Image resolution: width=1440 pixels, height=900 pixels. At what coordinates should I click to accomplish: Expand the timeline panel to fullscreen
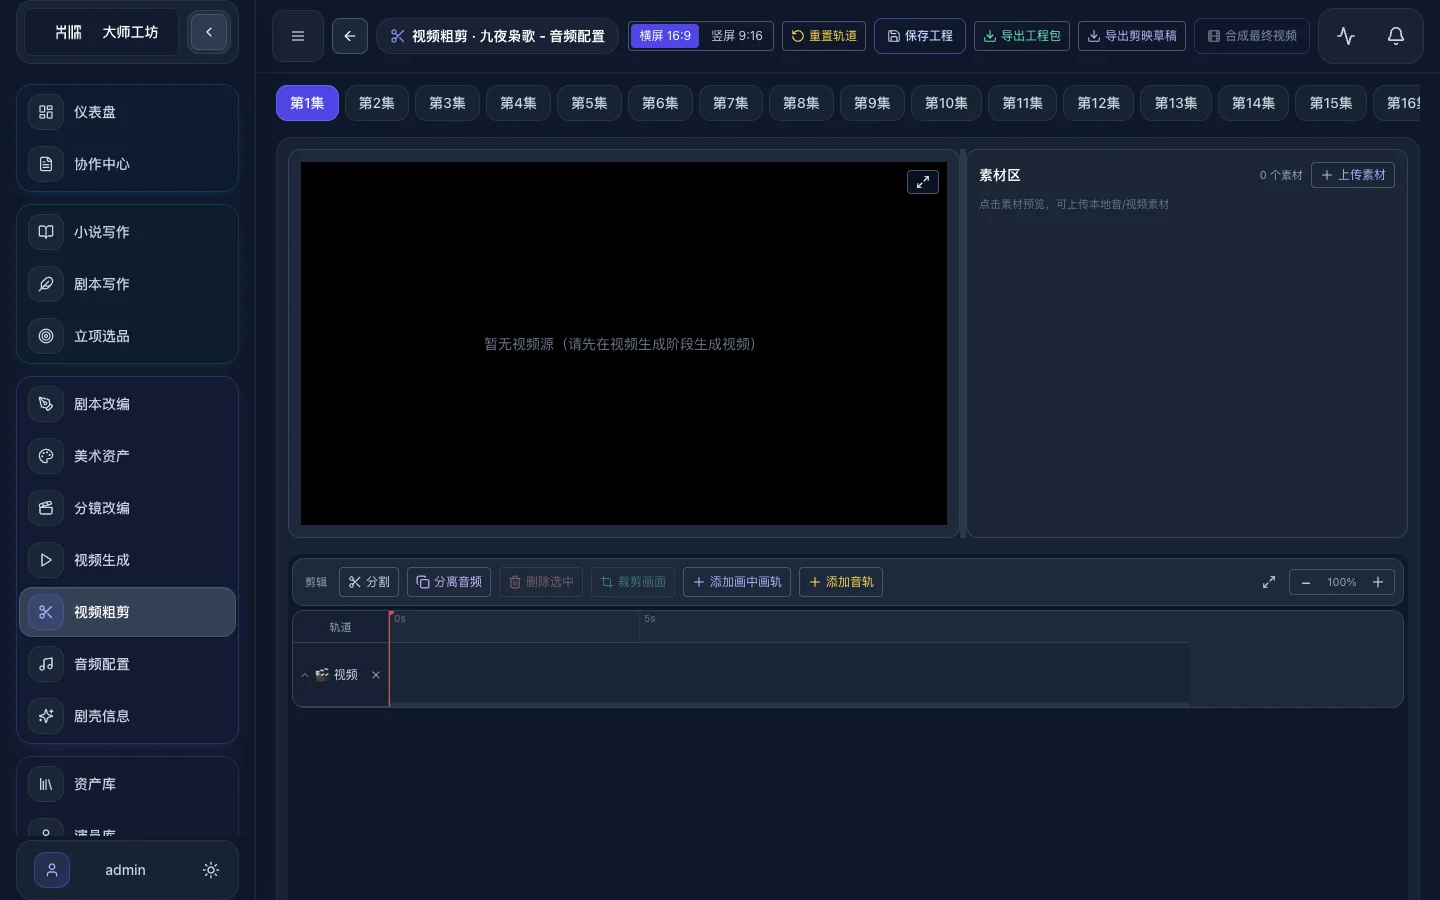click(x=1269, y=582)
